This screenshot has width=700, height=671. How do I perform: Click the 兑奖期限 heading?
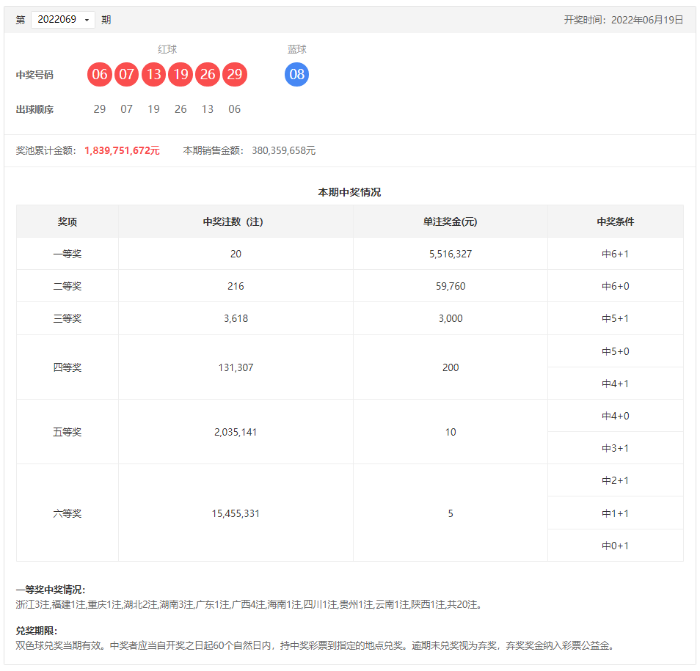(x=37, y=631)
